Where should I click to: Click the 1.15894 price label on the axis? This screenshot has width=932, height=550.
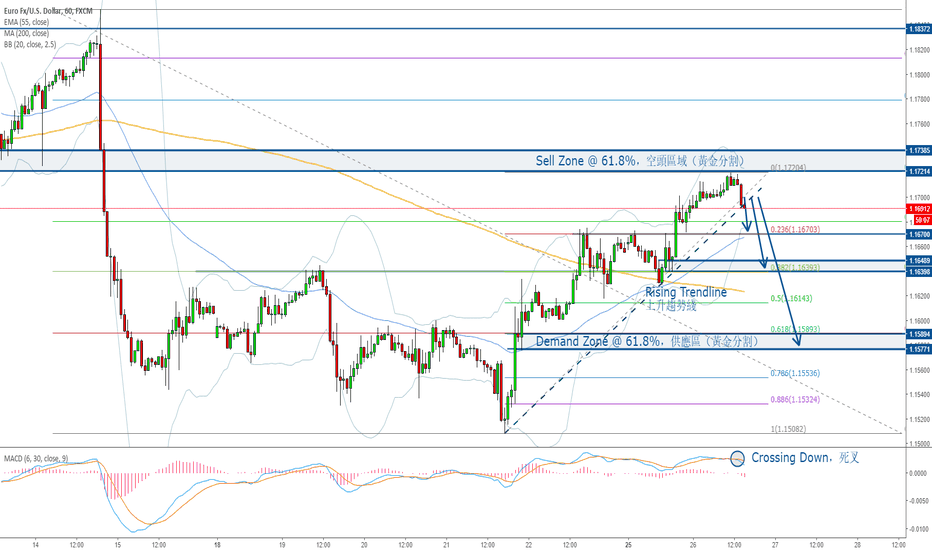click(918, 334)
